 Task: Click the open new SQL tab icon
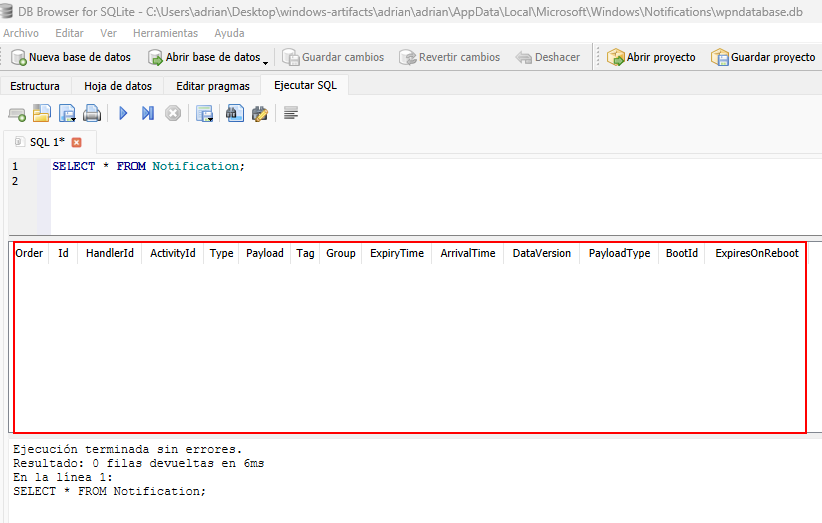point(17,114)
